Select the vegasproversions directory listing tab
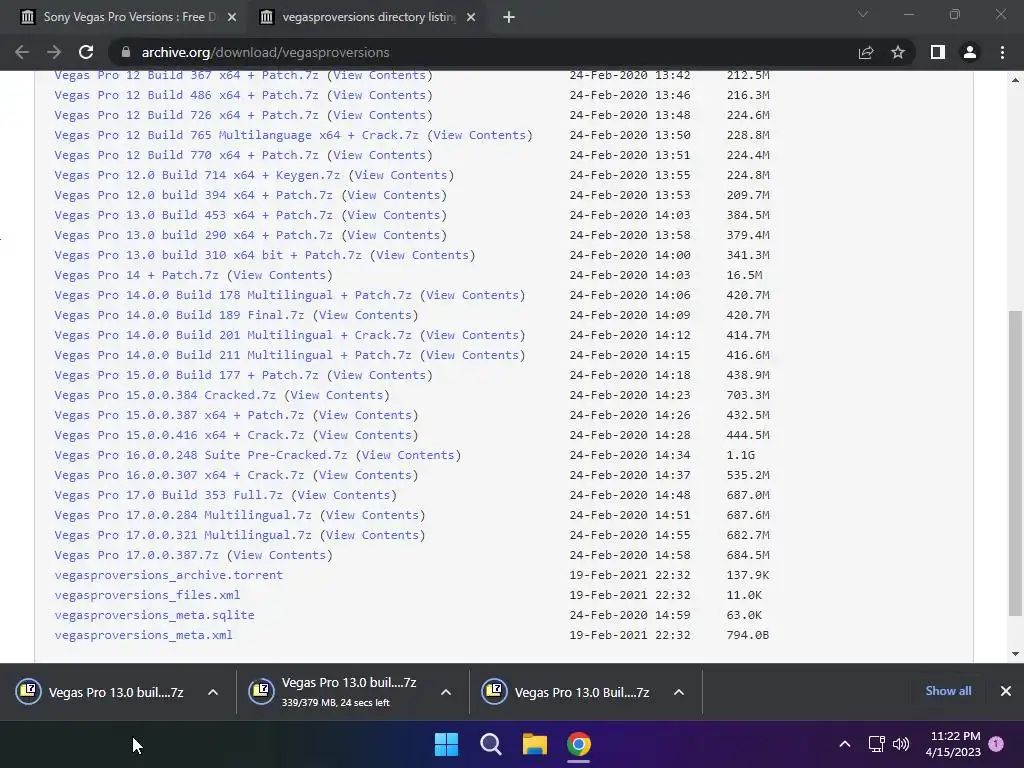1024x768 pixels. [x=369, y=17]
